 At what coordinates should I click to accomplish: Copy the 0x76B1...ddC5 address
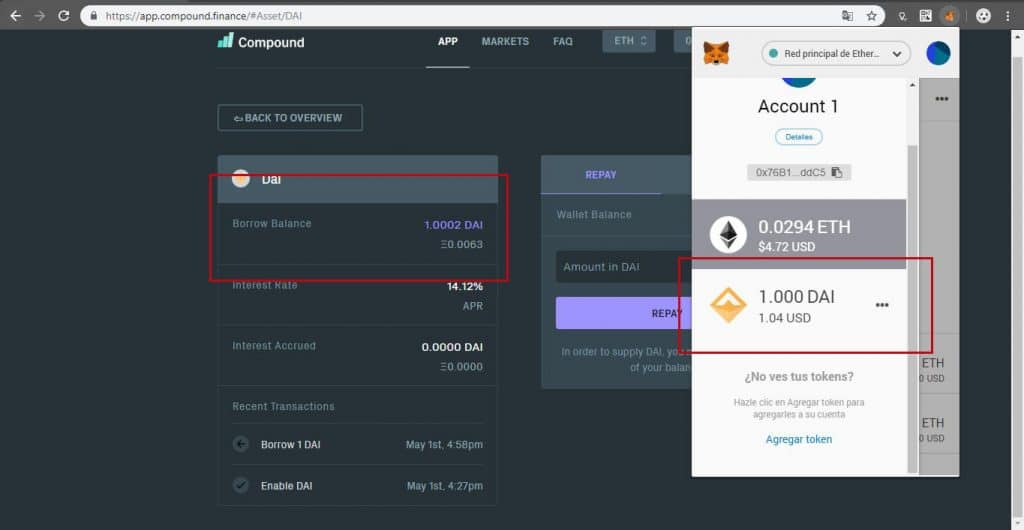click(799, 172)
